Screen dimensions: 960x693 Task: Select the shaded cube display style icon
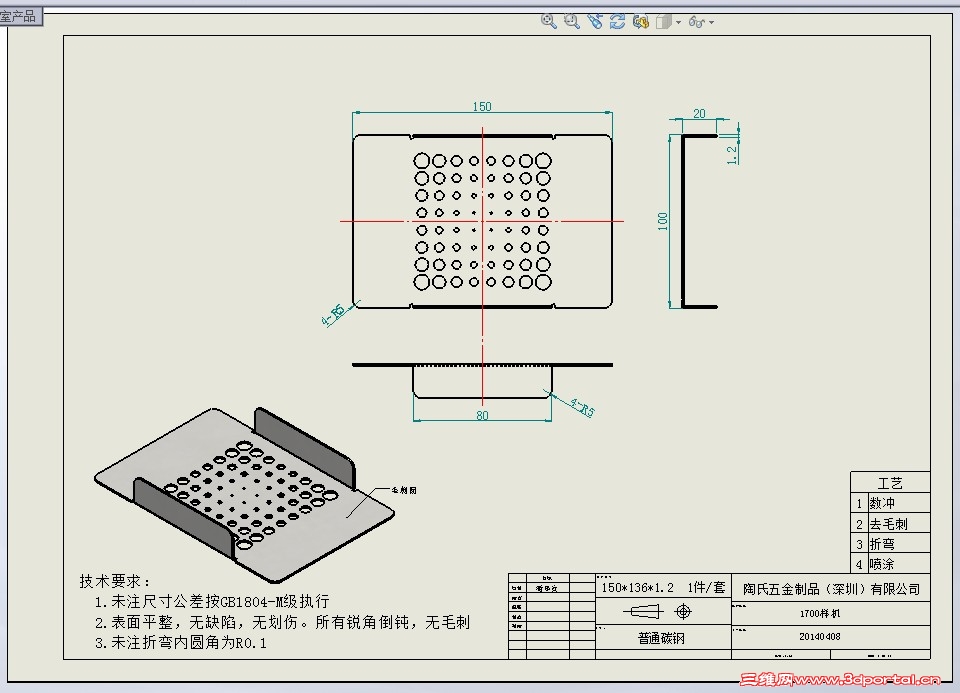(x=663, y=21)
